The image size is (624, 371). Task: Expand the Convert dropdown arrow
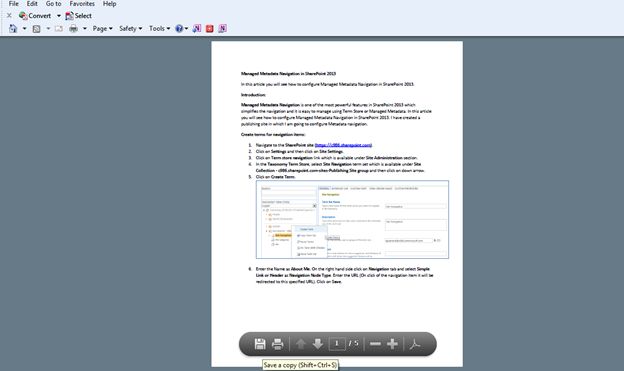point(58,16)
